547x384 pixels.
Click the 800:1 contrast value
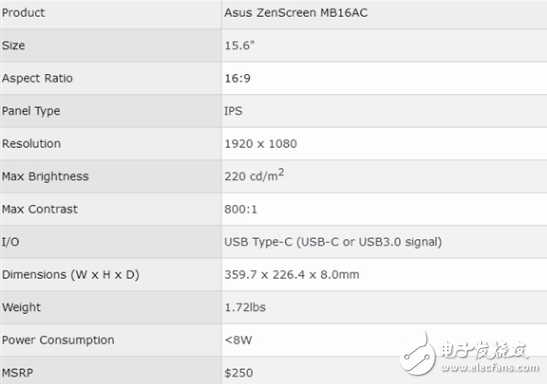(x=241, y=209)
